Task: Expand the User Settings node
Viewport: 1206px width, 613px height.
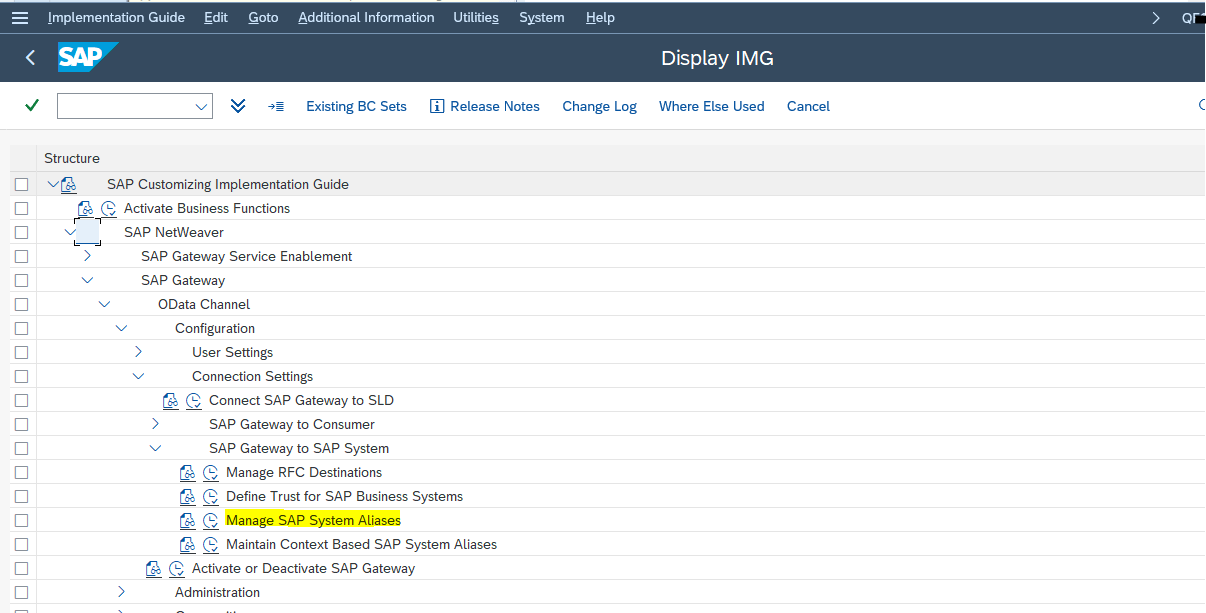Action: [x=138, y=352]
